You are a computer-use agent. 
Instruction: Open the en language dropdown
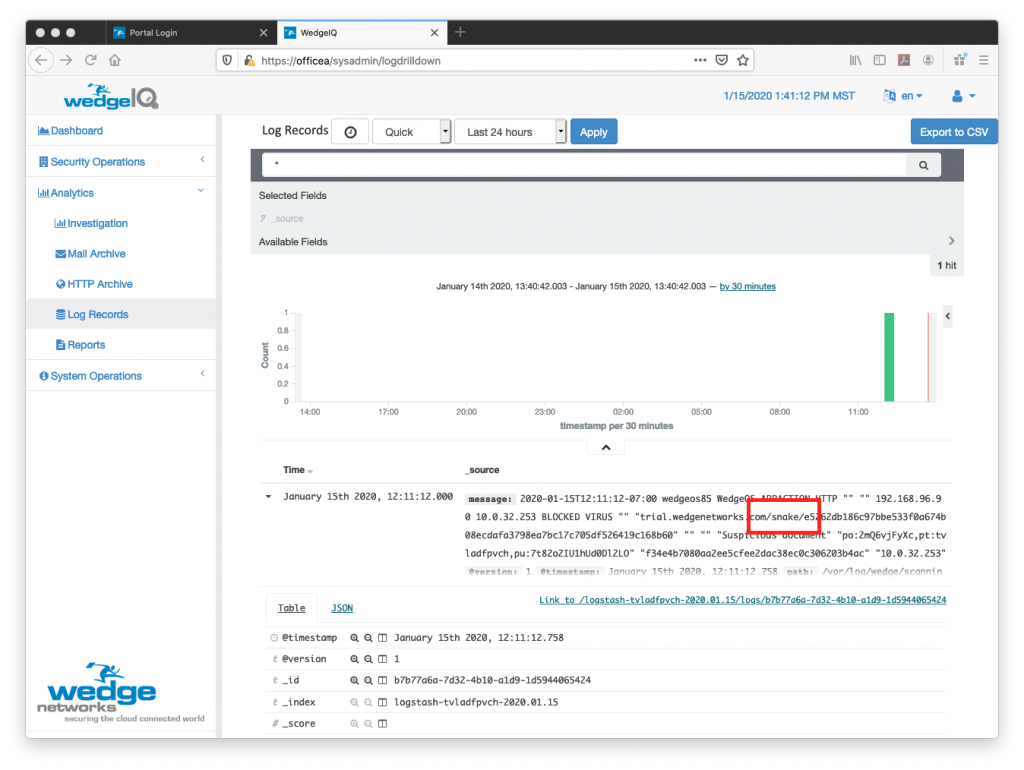tap(903, 96)
